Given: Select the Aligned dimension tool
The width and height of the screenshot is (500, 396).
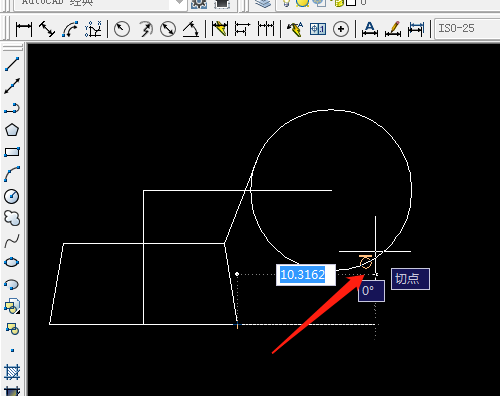Looking at the screenshot, I should [x=47, y=29].
